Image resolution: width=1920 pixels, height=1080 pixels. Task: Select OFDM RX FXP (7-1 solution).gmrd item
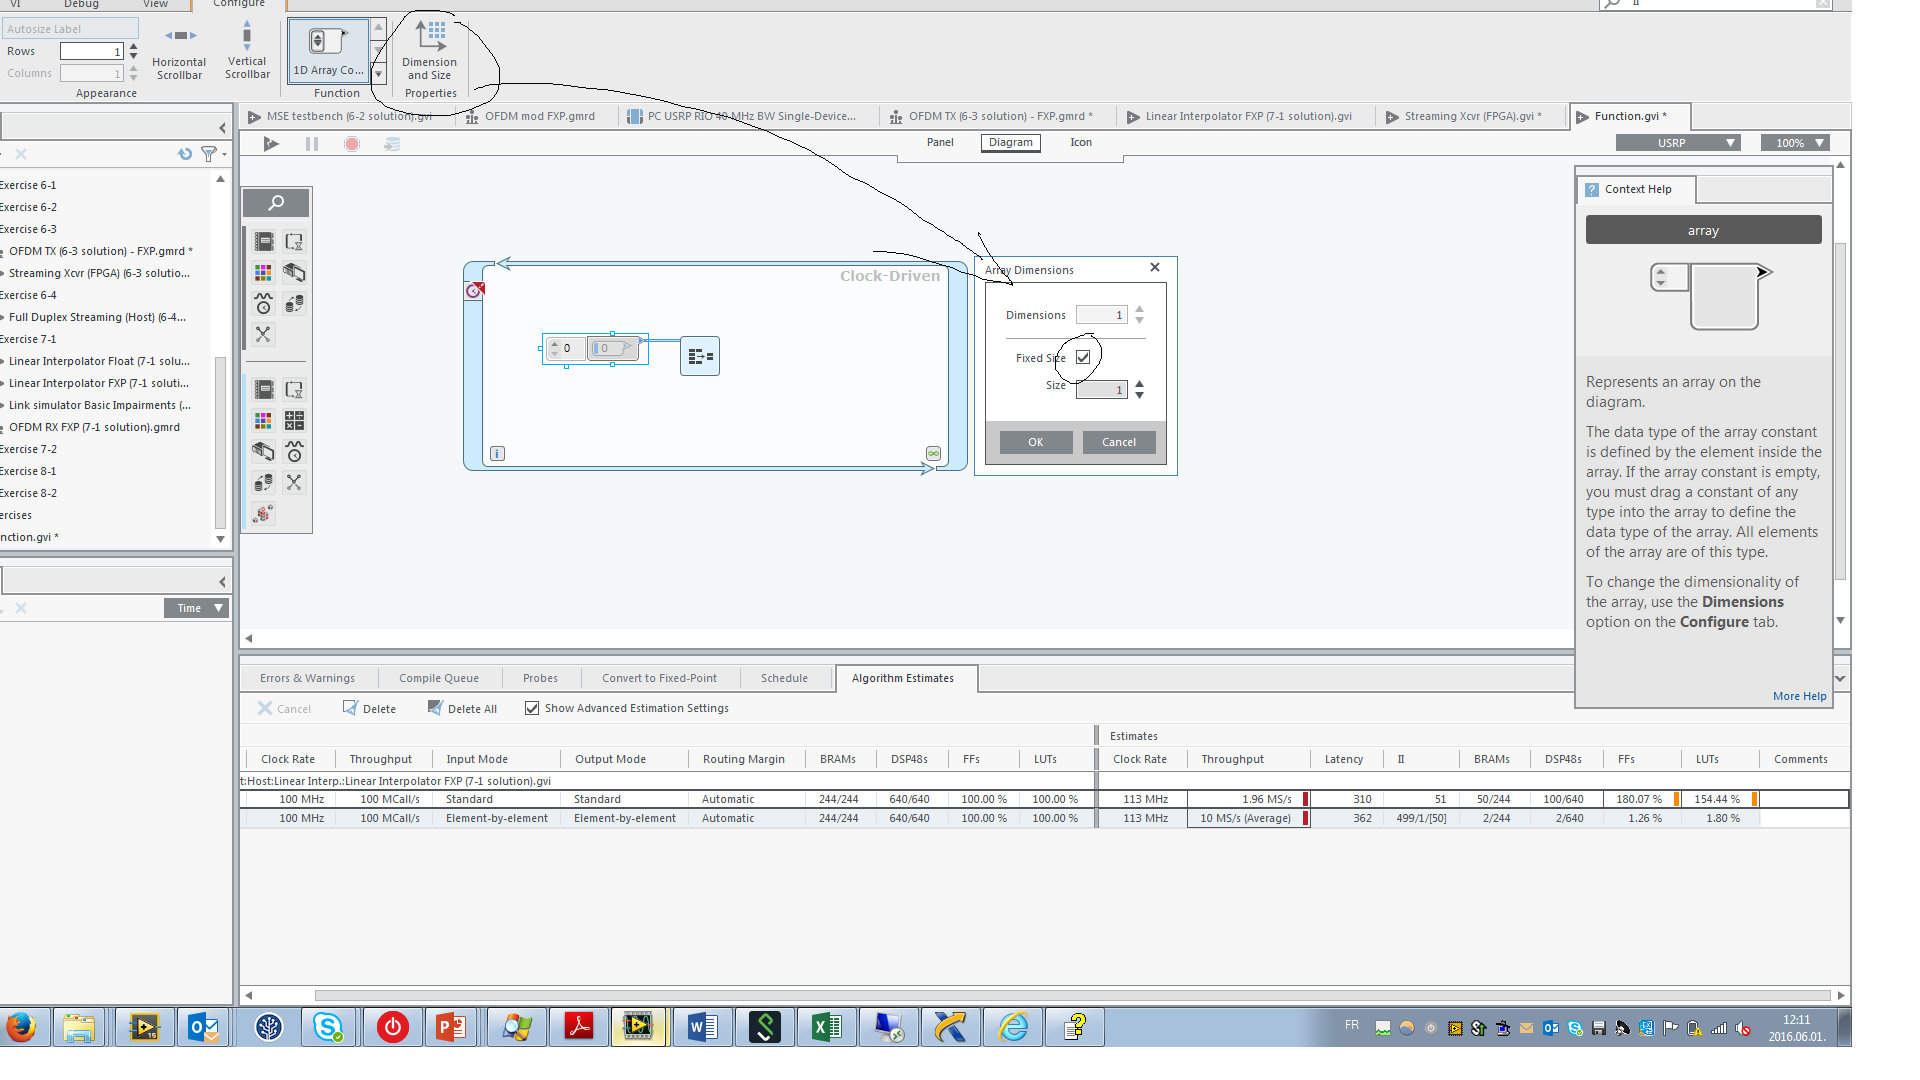point(94,427)
